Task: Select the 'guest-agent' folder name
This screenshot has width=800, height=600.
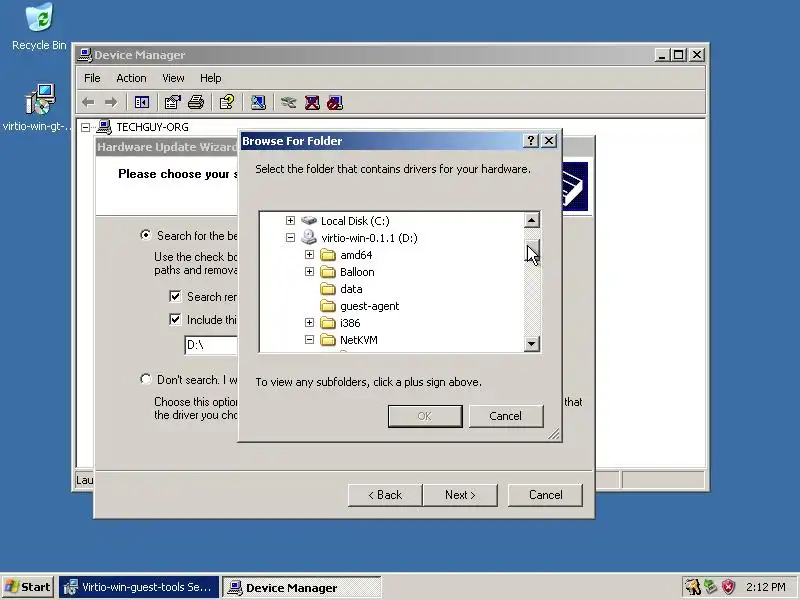Action: point(369,306)
